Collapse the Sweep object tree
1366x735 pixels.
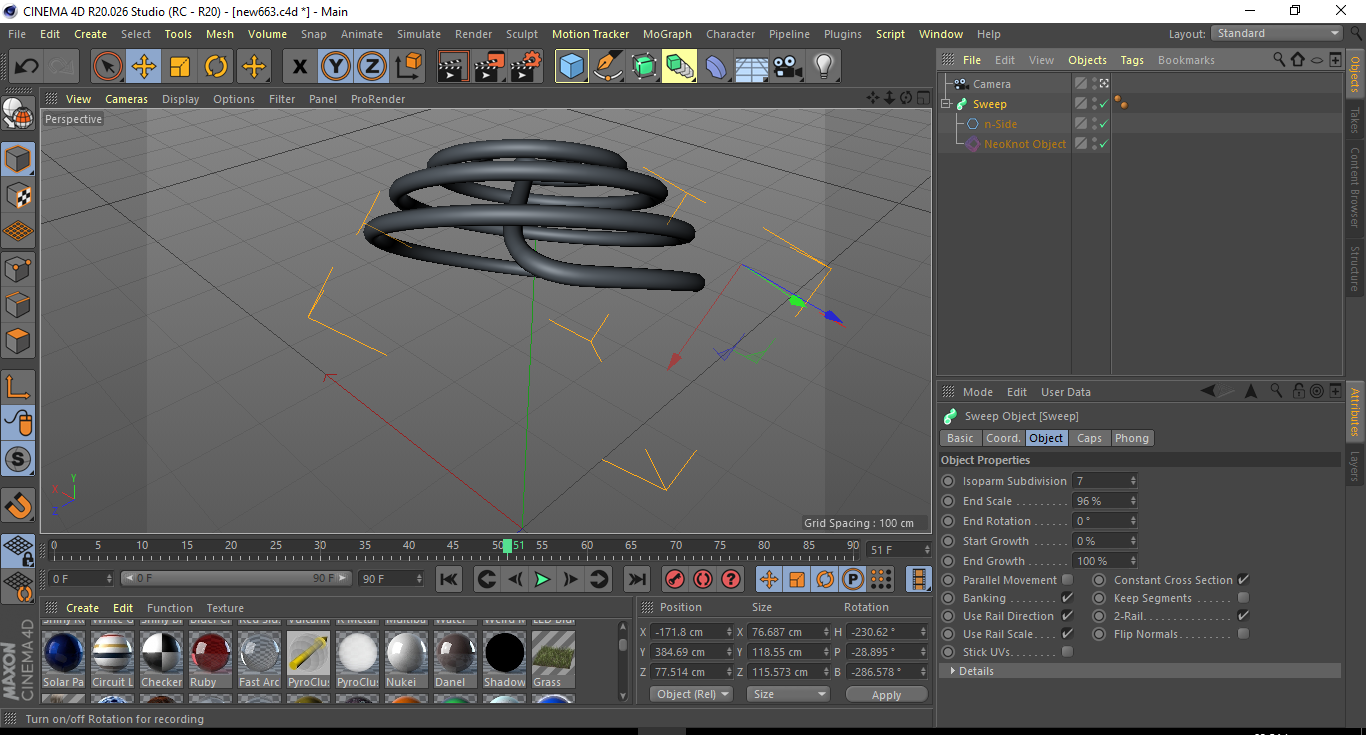[x=946, y=104]
